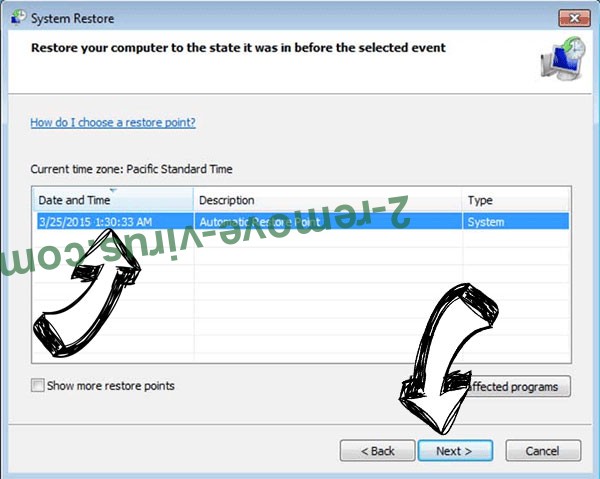Click the affected programs scan button
The width and height of the screenshot is (600, 479).
[x=517, y=386]
